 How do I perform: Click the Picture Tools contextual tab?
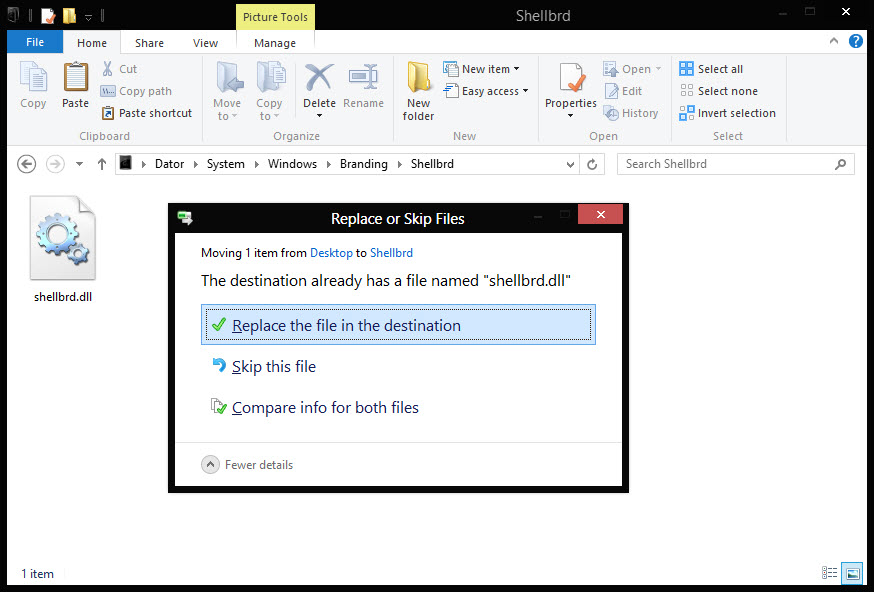(x=275, y=17)
